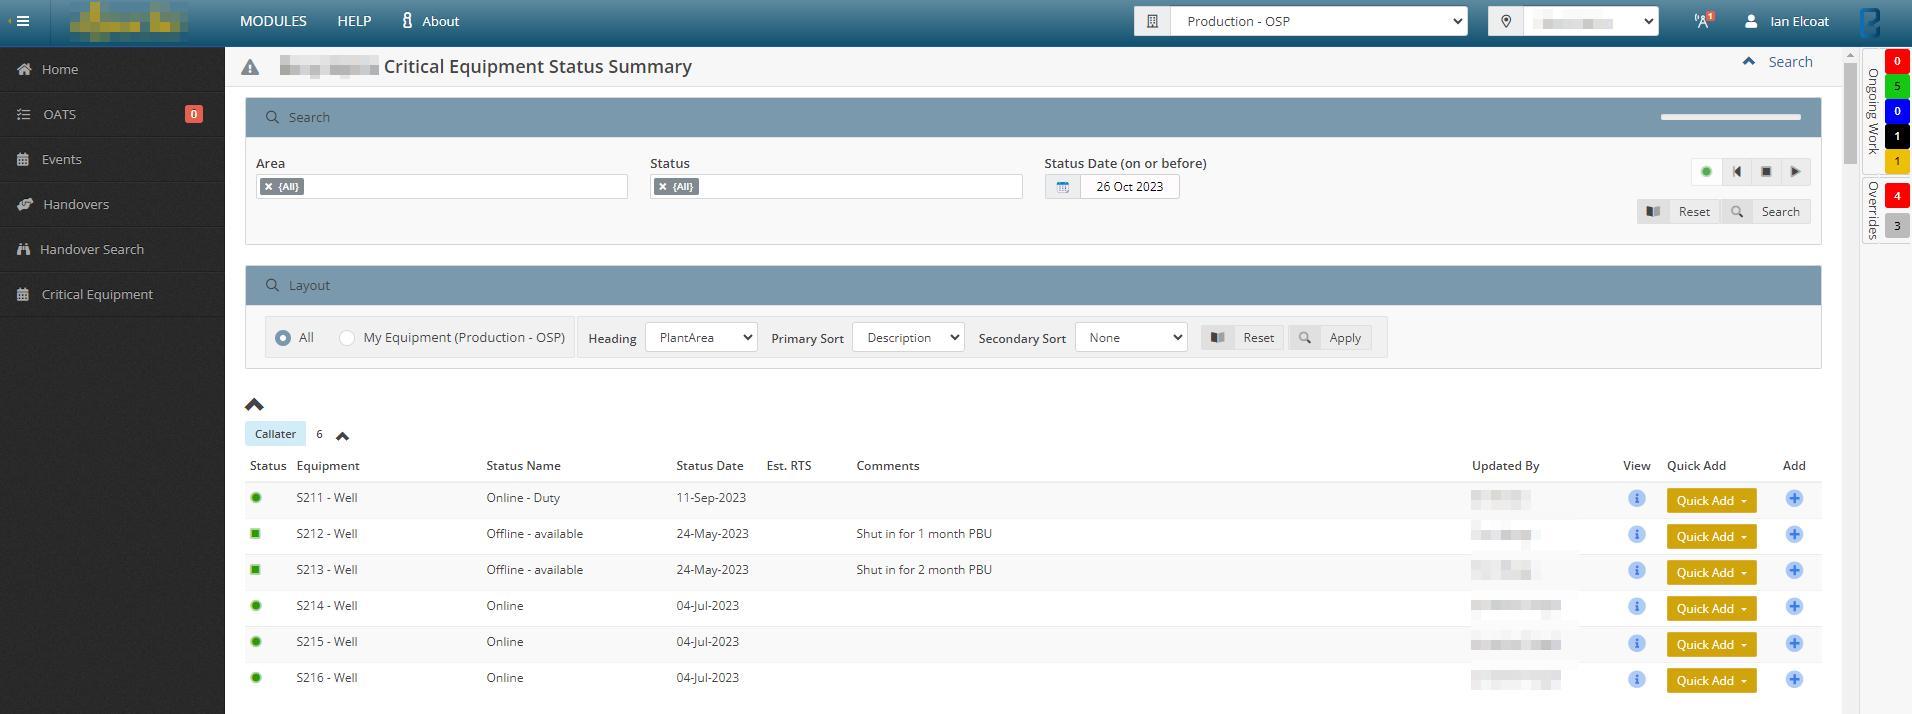Open the Status Date calendar picker icon
Viewport: 1912px width, 714px height.
(1063, 187)
